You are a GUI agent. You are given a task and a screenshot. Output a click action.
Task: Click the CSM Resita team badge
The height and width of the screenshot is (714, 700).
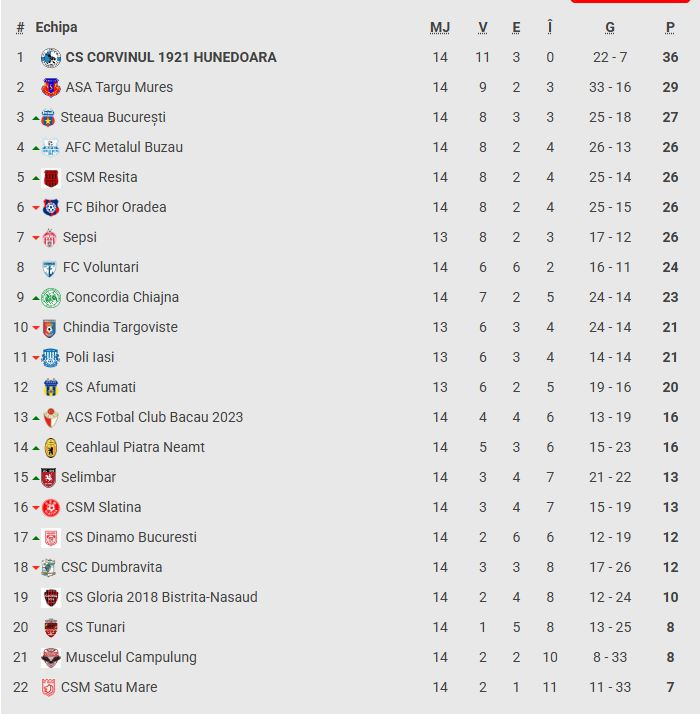51,178
